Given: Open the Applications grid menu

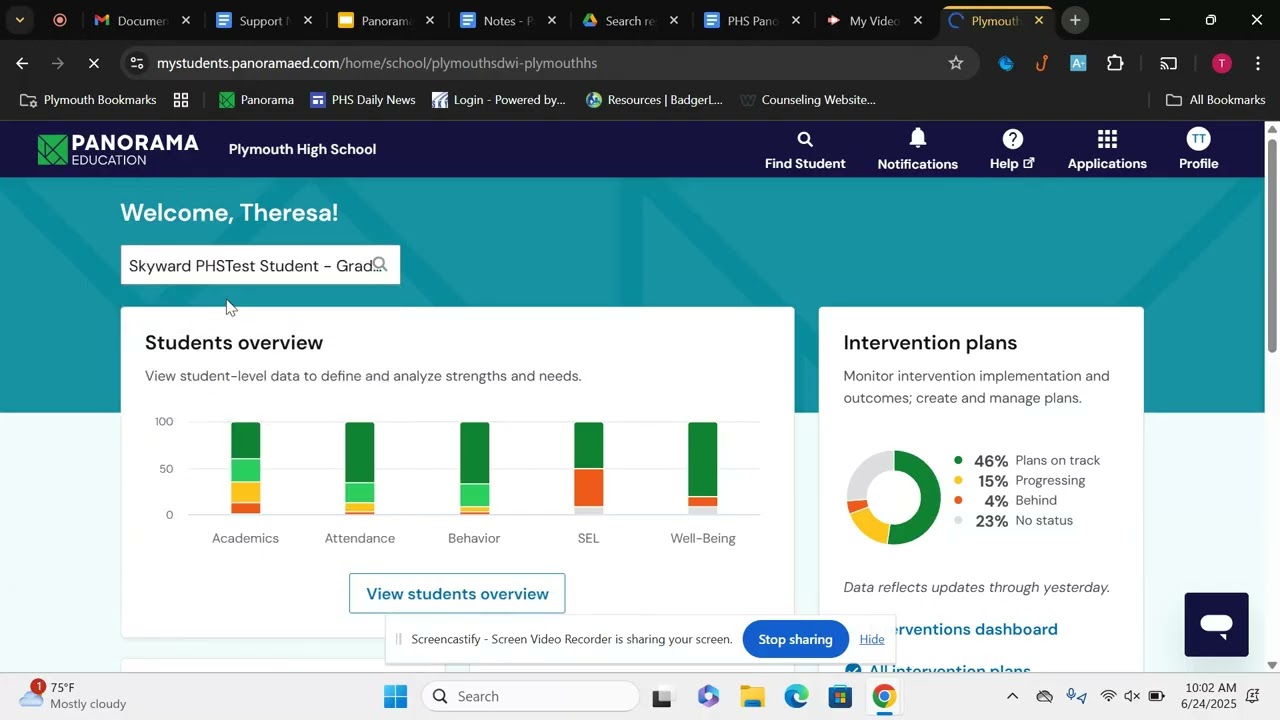Looking at the screenshot, I should tap(1107, 150).
